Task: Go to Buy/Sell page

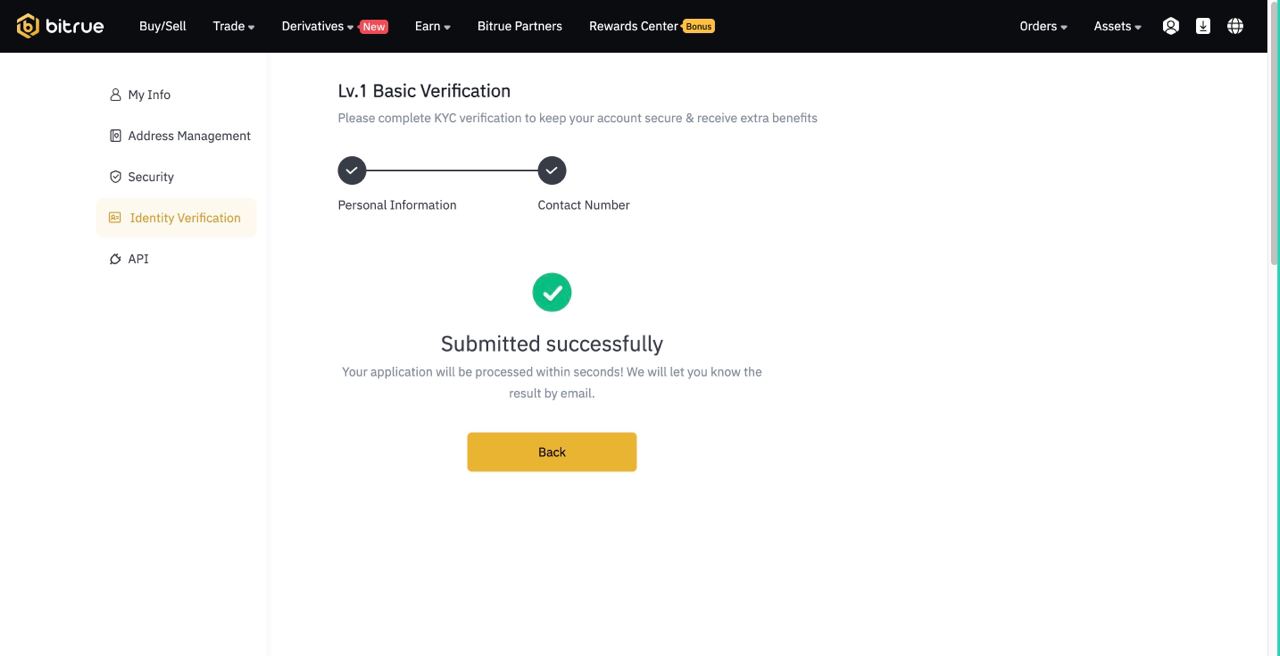Action: coord(162,26)
